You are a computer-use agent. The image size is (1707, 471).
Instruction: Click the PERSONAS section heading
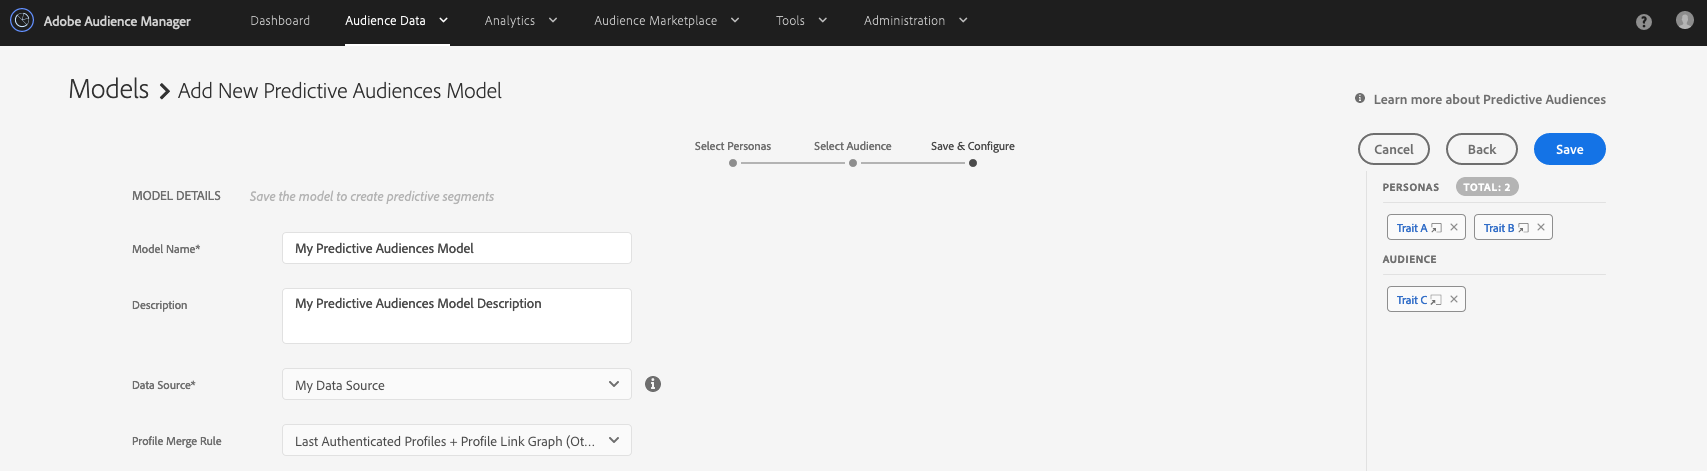click(x=1410, y=187)
